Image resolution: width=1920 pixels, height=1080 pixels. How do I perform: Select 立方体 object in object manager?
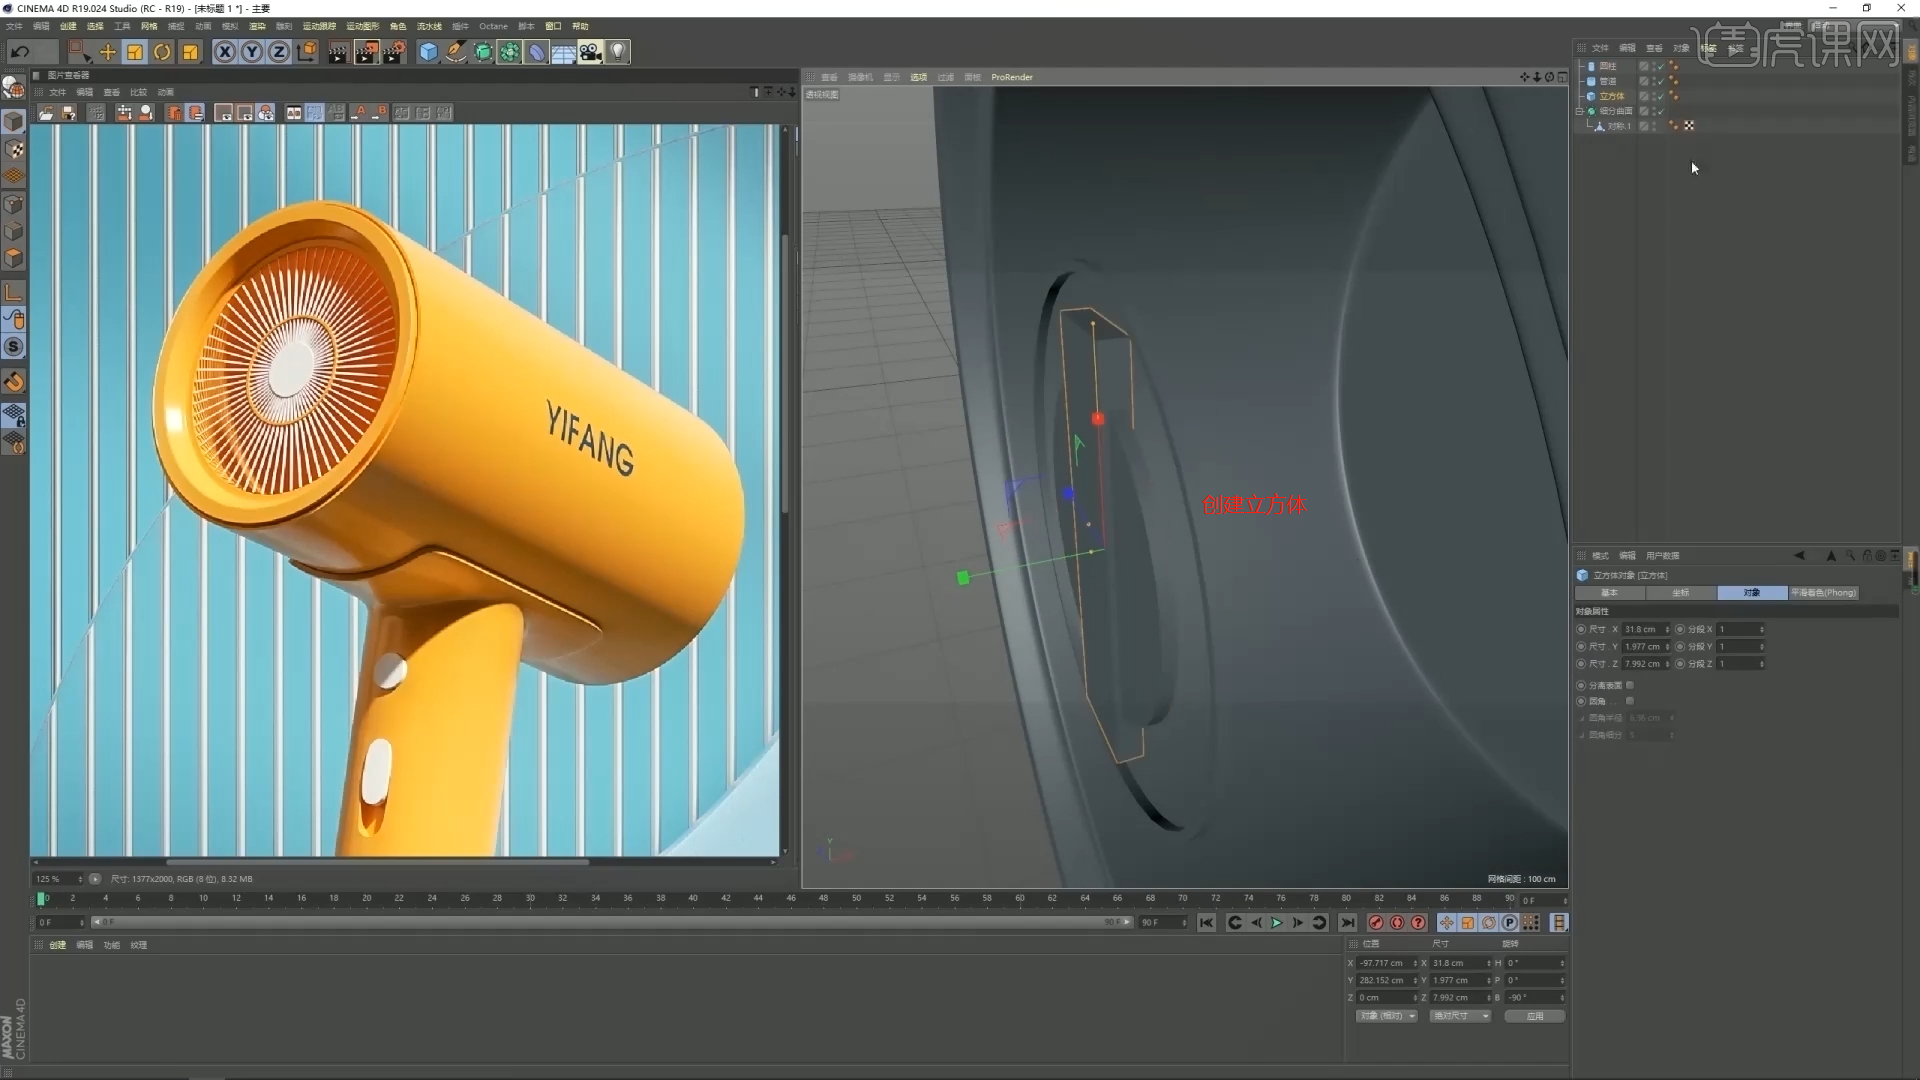point(1611,96)
